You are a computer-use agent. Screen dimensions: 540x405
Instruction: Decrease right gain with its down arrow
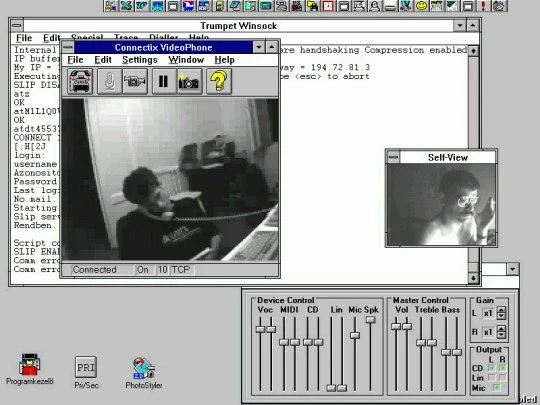[x=501, y=335]
